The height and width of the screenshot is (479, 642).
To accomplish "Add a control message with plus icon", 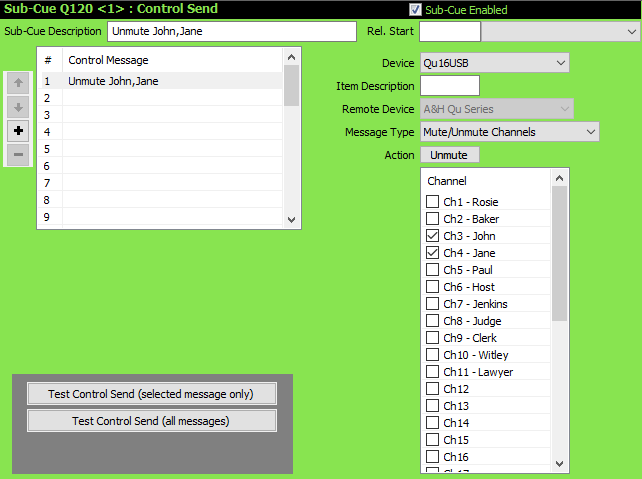I will [18, 131].
